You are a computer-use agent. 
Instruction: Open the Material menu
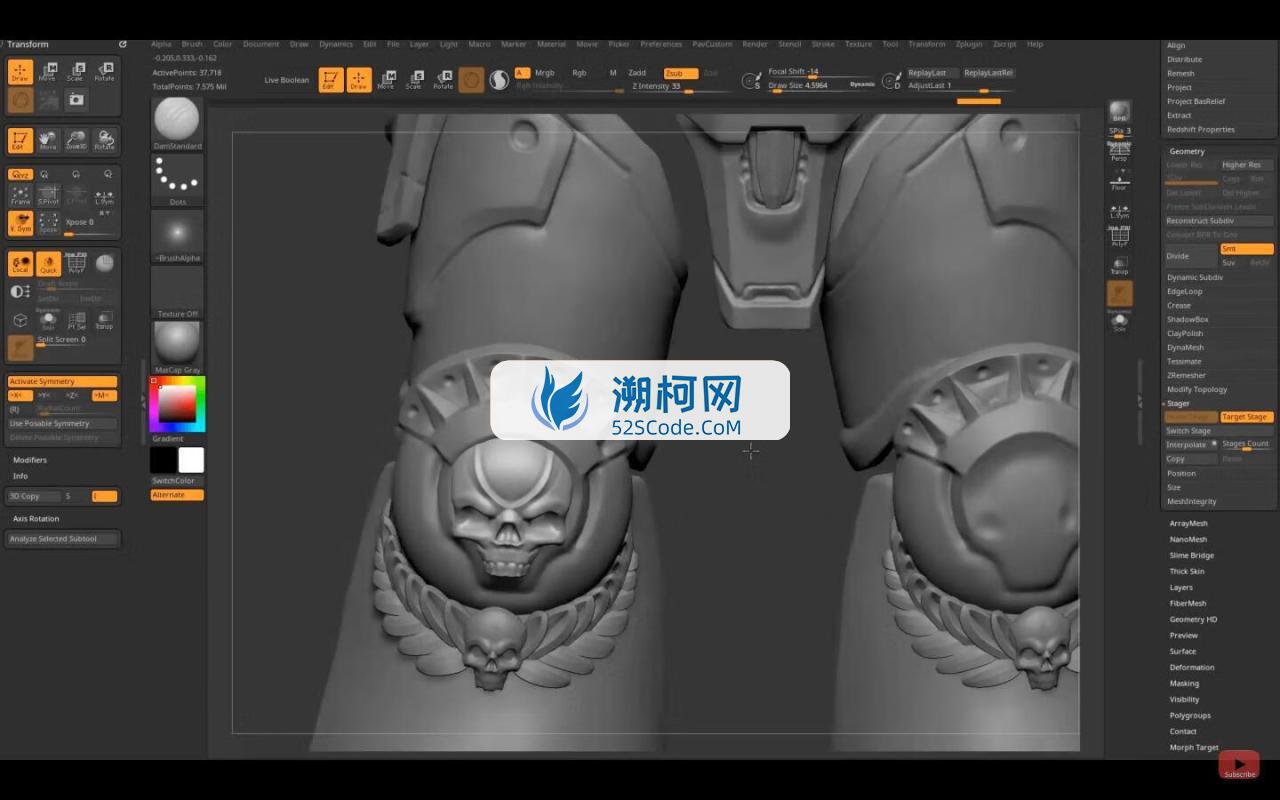pyautogui.click(x=551, y=44)
